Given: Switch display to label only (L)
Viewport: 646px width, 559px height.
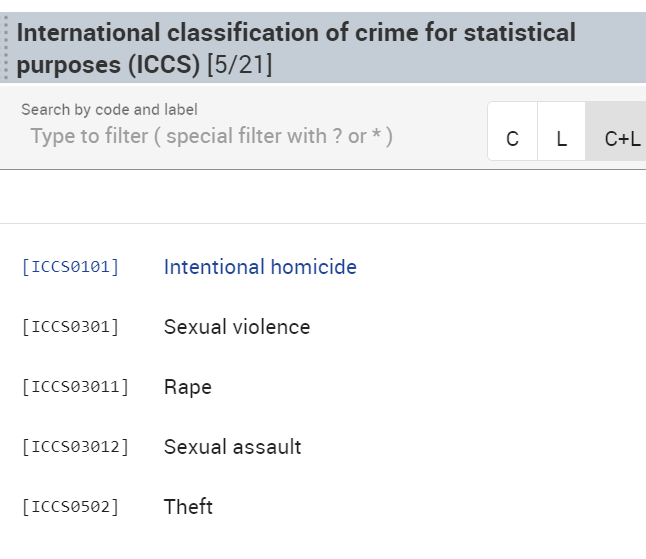Looking at the screenshot, I should click(x=562, y=139).
